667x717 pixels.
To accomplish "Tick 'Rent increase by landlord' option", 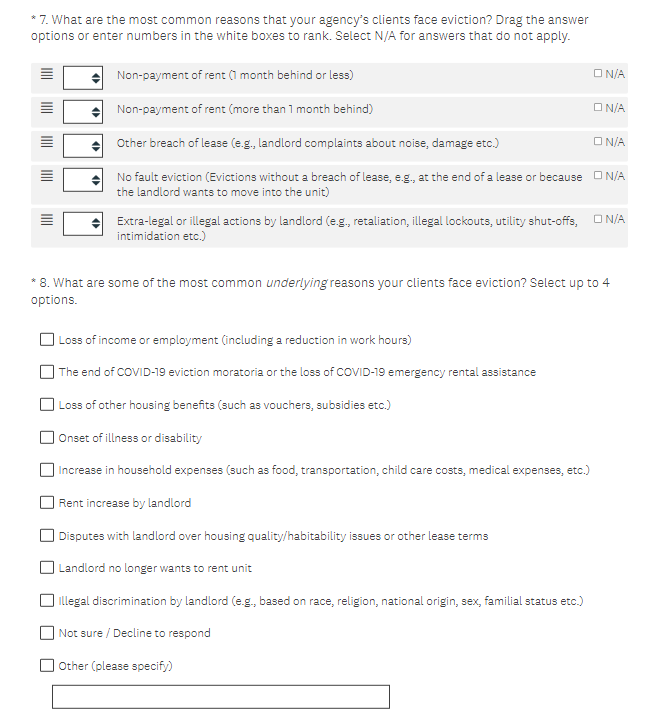I will coord(47,503).
